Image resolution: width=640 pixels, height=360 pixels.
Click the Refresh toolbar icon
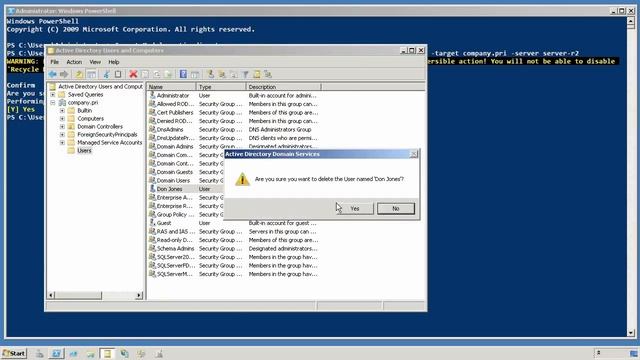click(x=157, y=74)
